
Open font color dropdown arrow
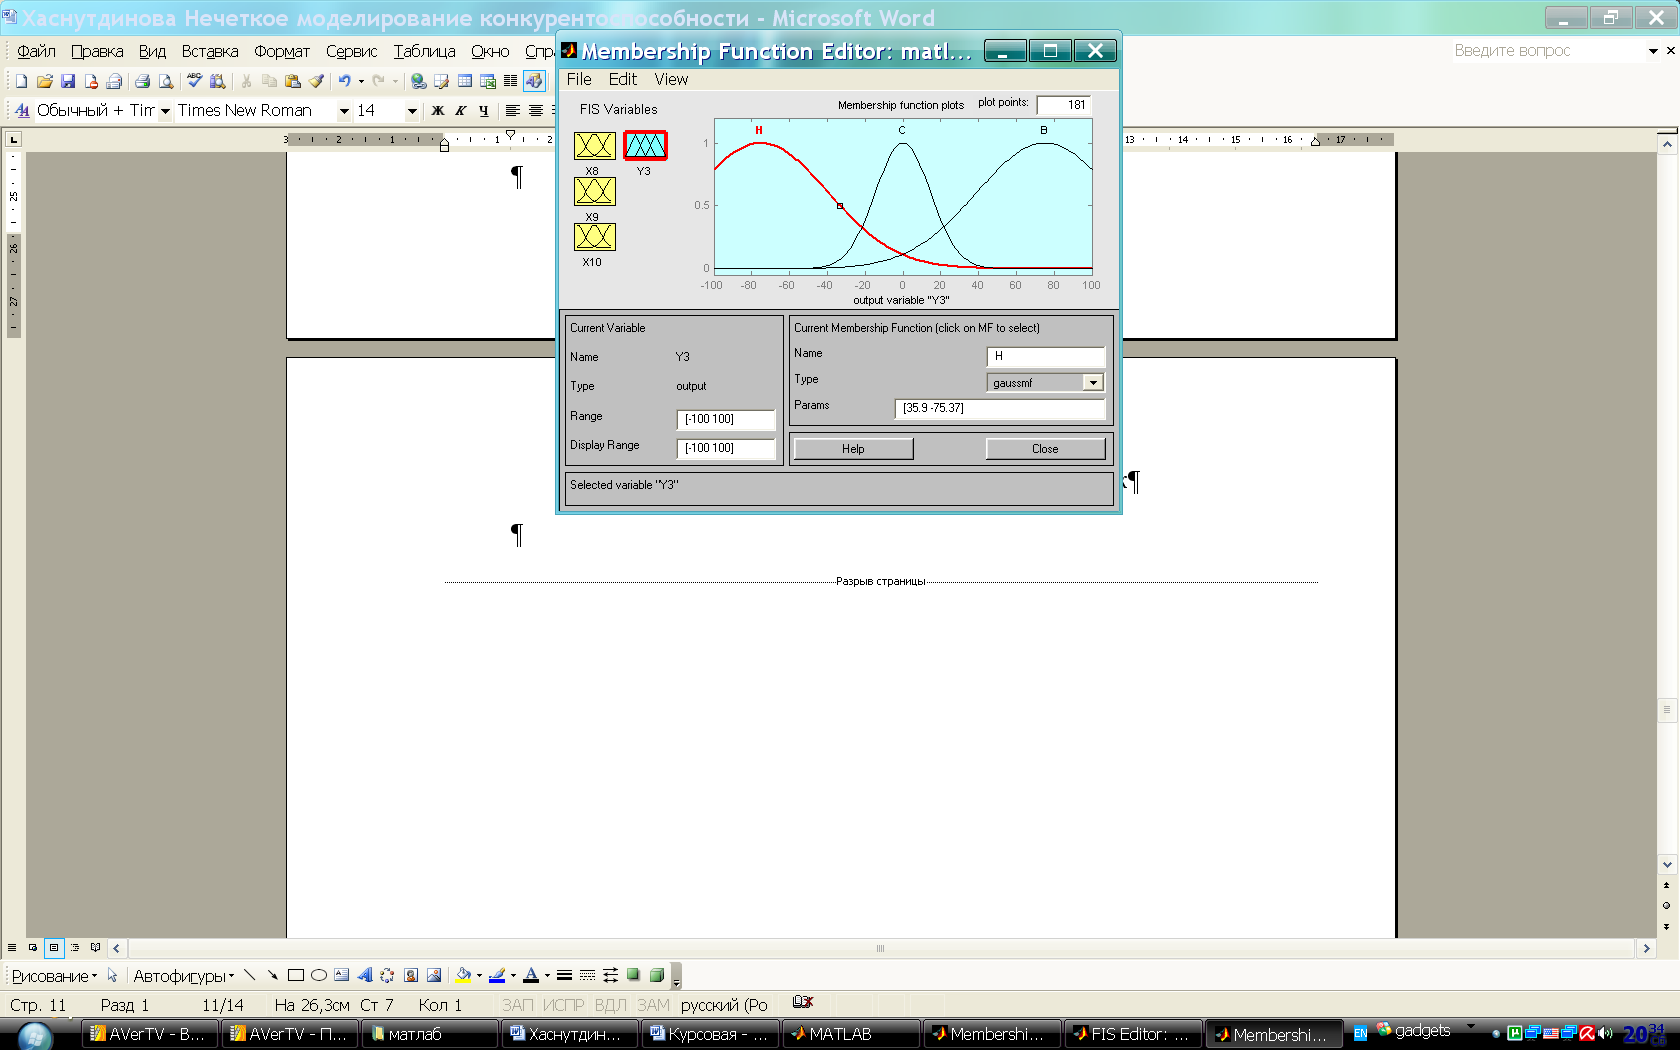pyautogui.click(x=547, y=976)
